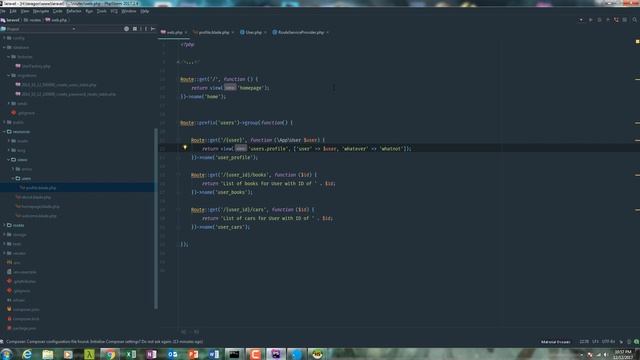Switch to the RouteServiceProvider.php editor tab
This screenshot has width=640, height=360.
click(301, 32)
